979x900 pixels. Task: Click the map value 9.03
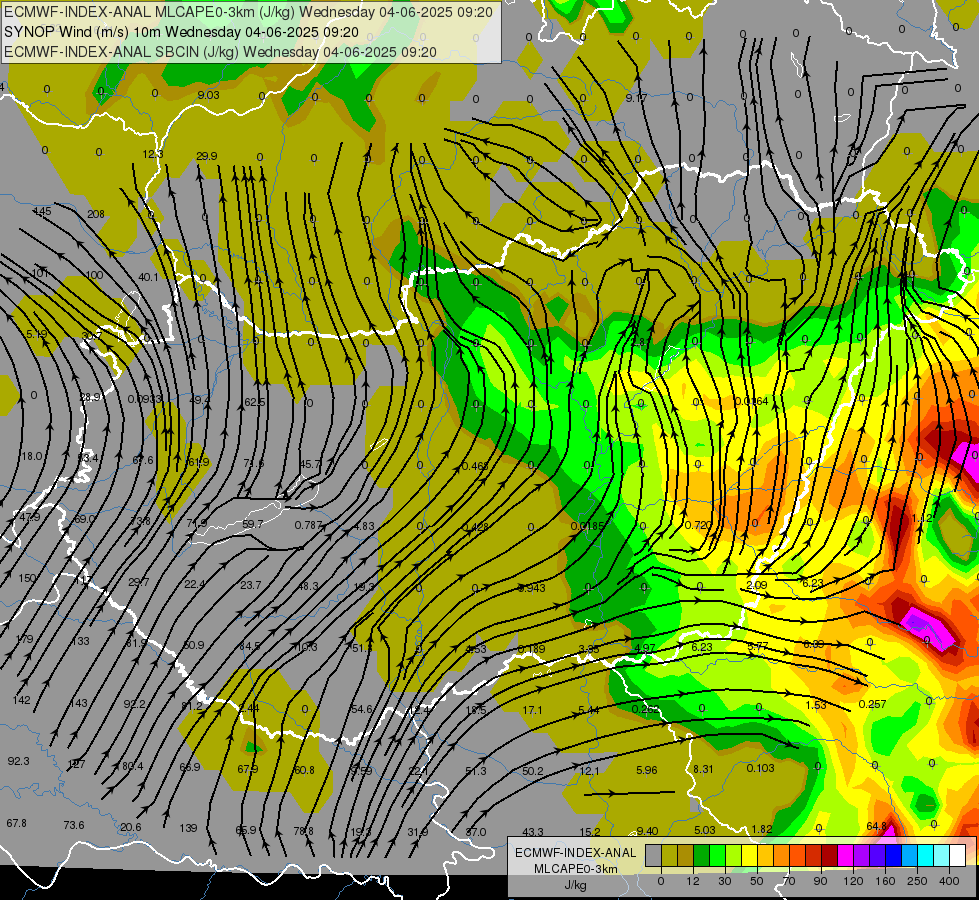(209, 95)
